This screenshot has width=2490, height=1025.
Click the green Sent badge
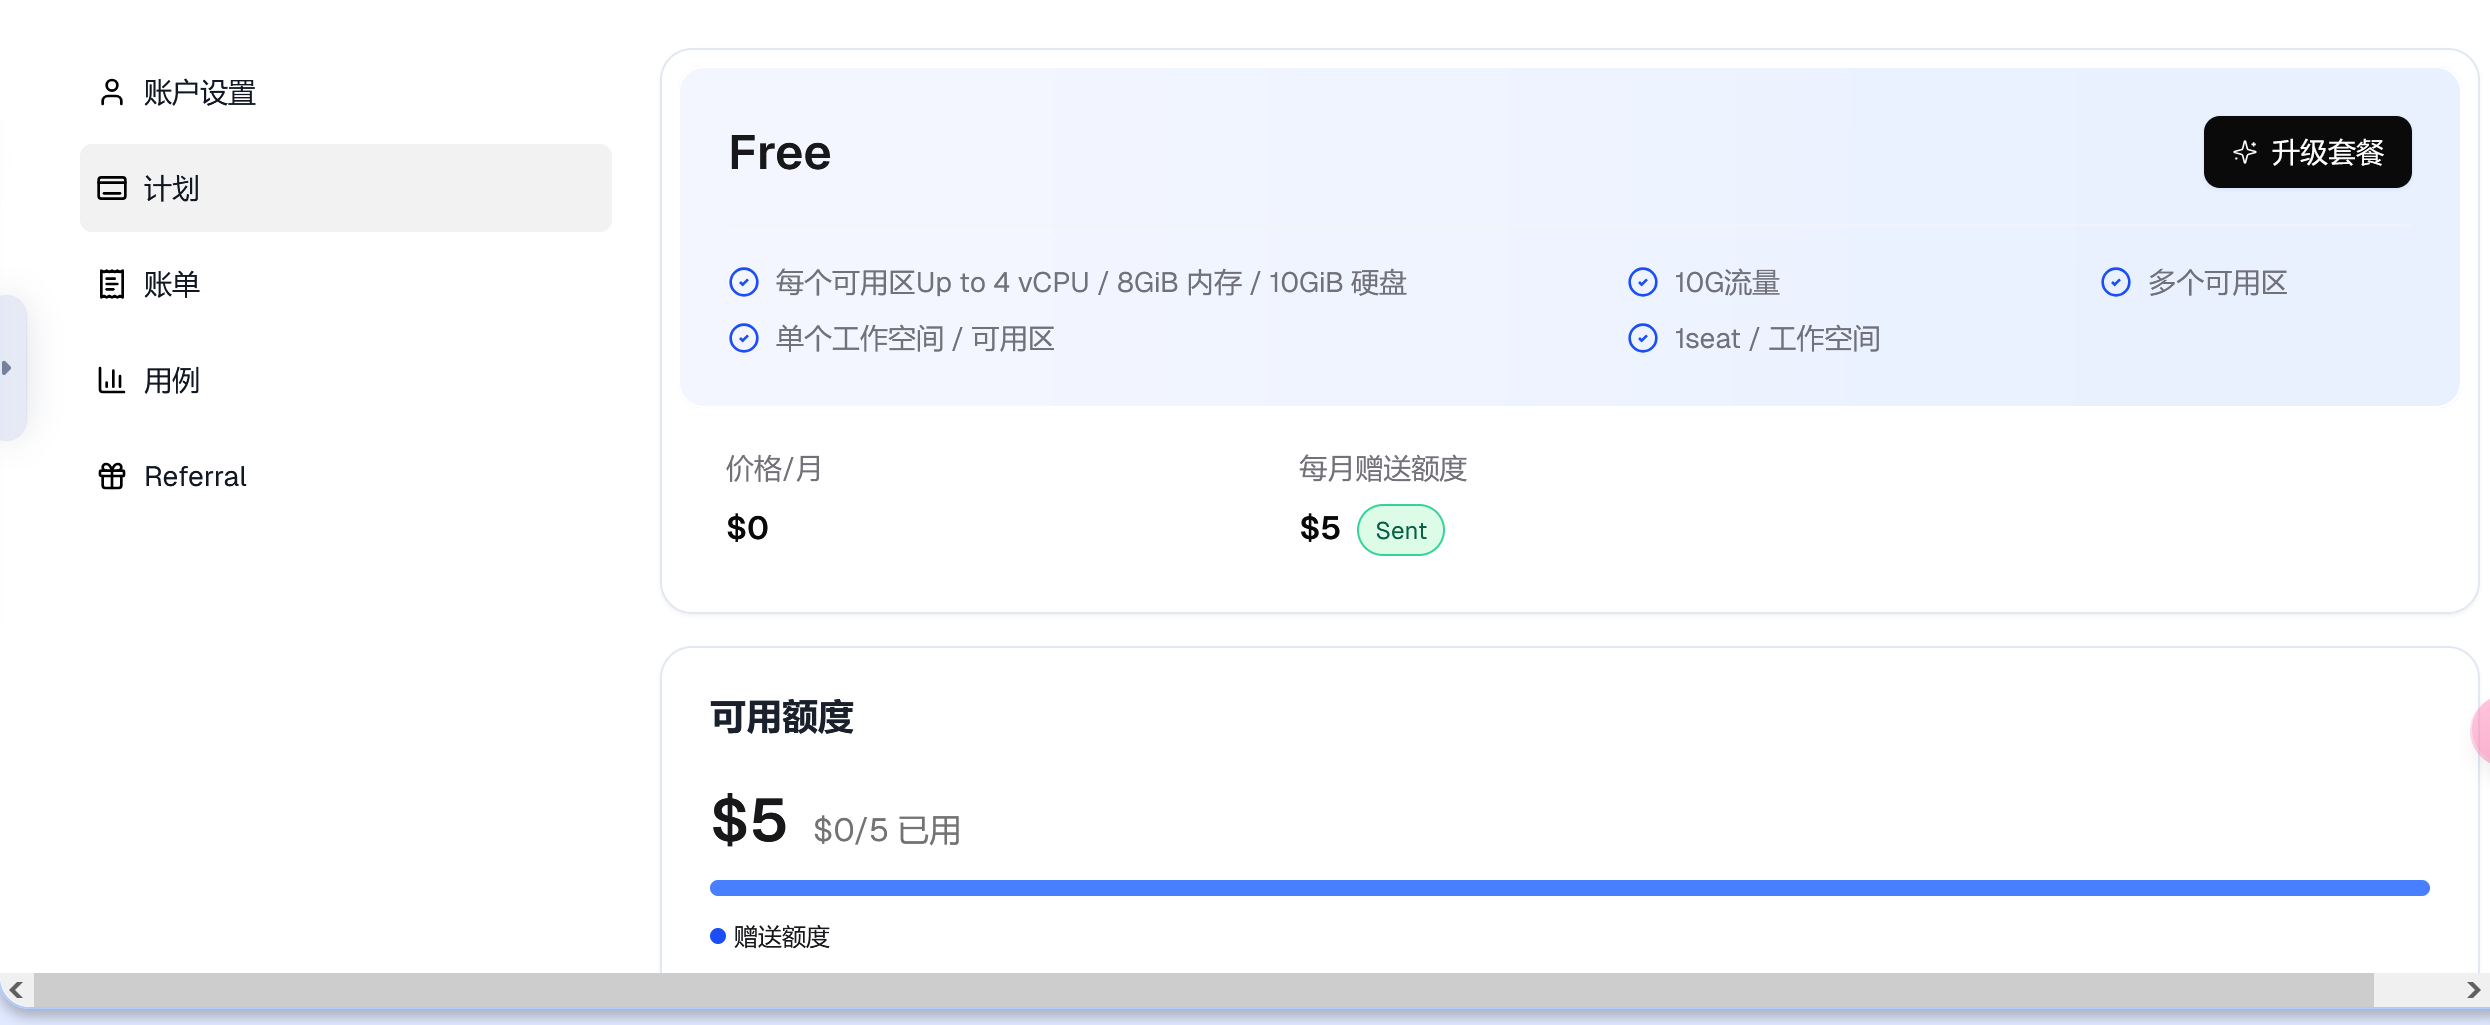1400,530
